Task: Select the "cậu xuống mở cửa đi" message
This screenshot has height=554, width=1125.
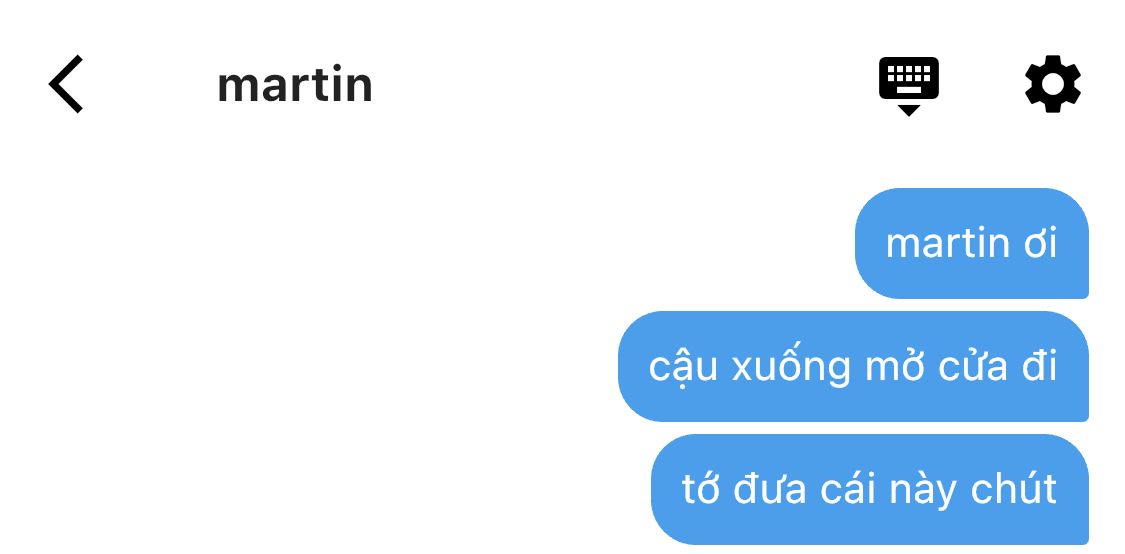Action: (x=853, y=366)
